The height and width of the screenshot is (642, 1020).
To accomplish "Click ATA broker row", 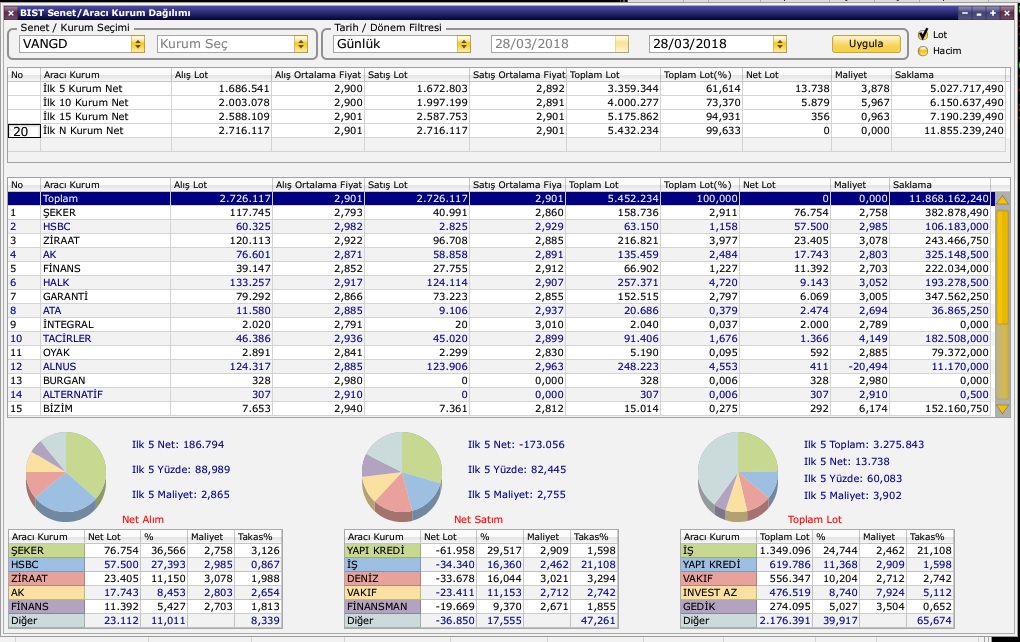I will point(500,310).
